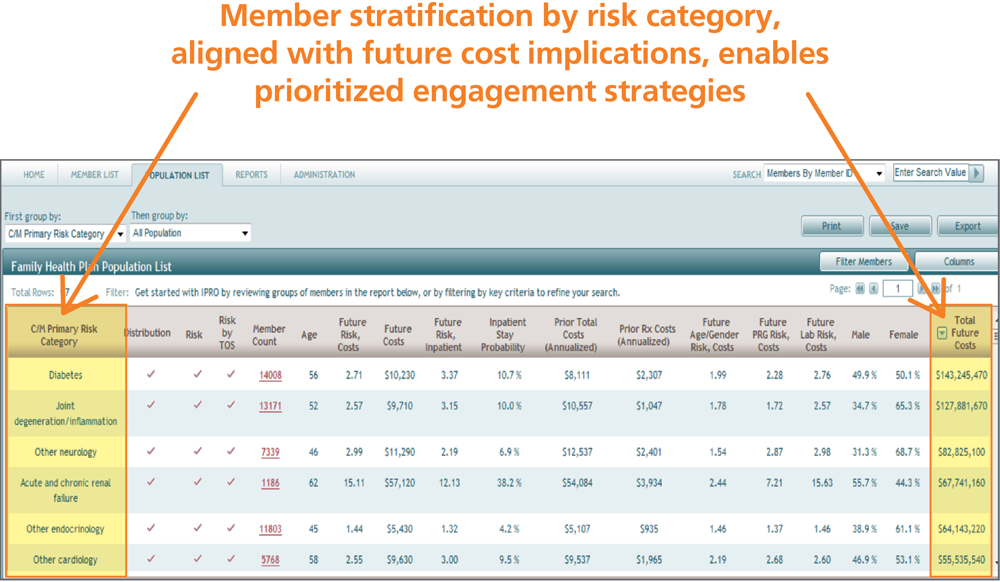Screen dimensions: 1000x582
Task: Jump to the last results page
Action: pyautogui.click(x=934, y=290)
